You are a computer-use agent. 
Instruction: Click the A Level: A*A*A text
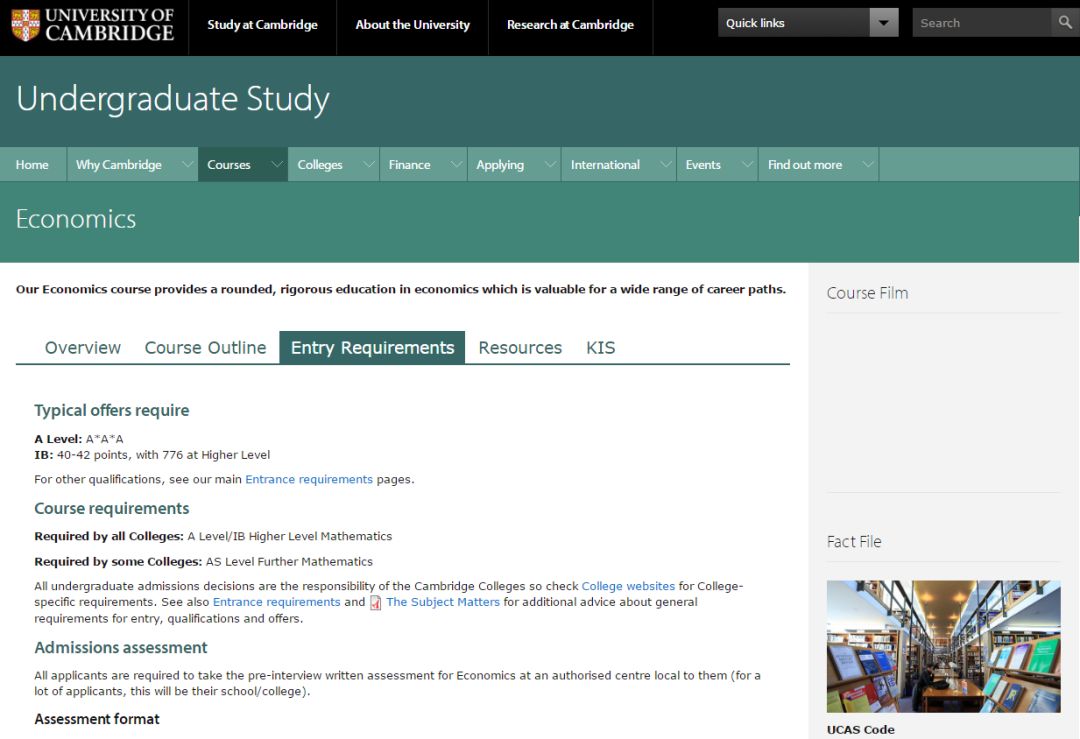point(79,439)
